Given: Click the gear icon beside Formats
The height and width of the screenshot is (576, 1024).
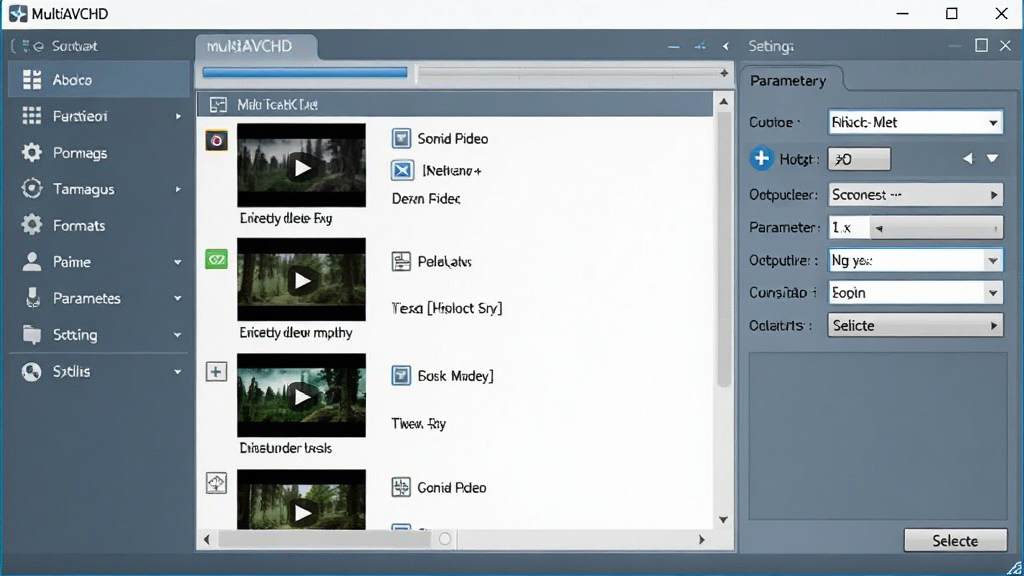Looking at the screenshot, I should (31, 225).
